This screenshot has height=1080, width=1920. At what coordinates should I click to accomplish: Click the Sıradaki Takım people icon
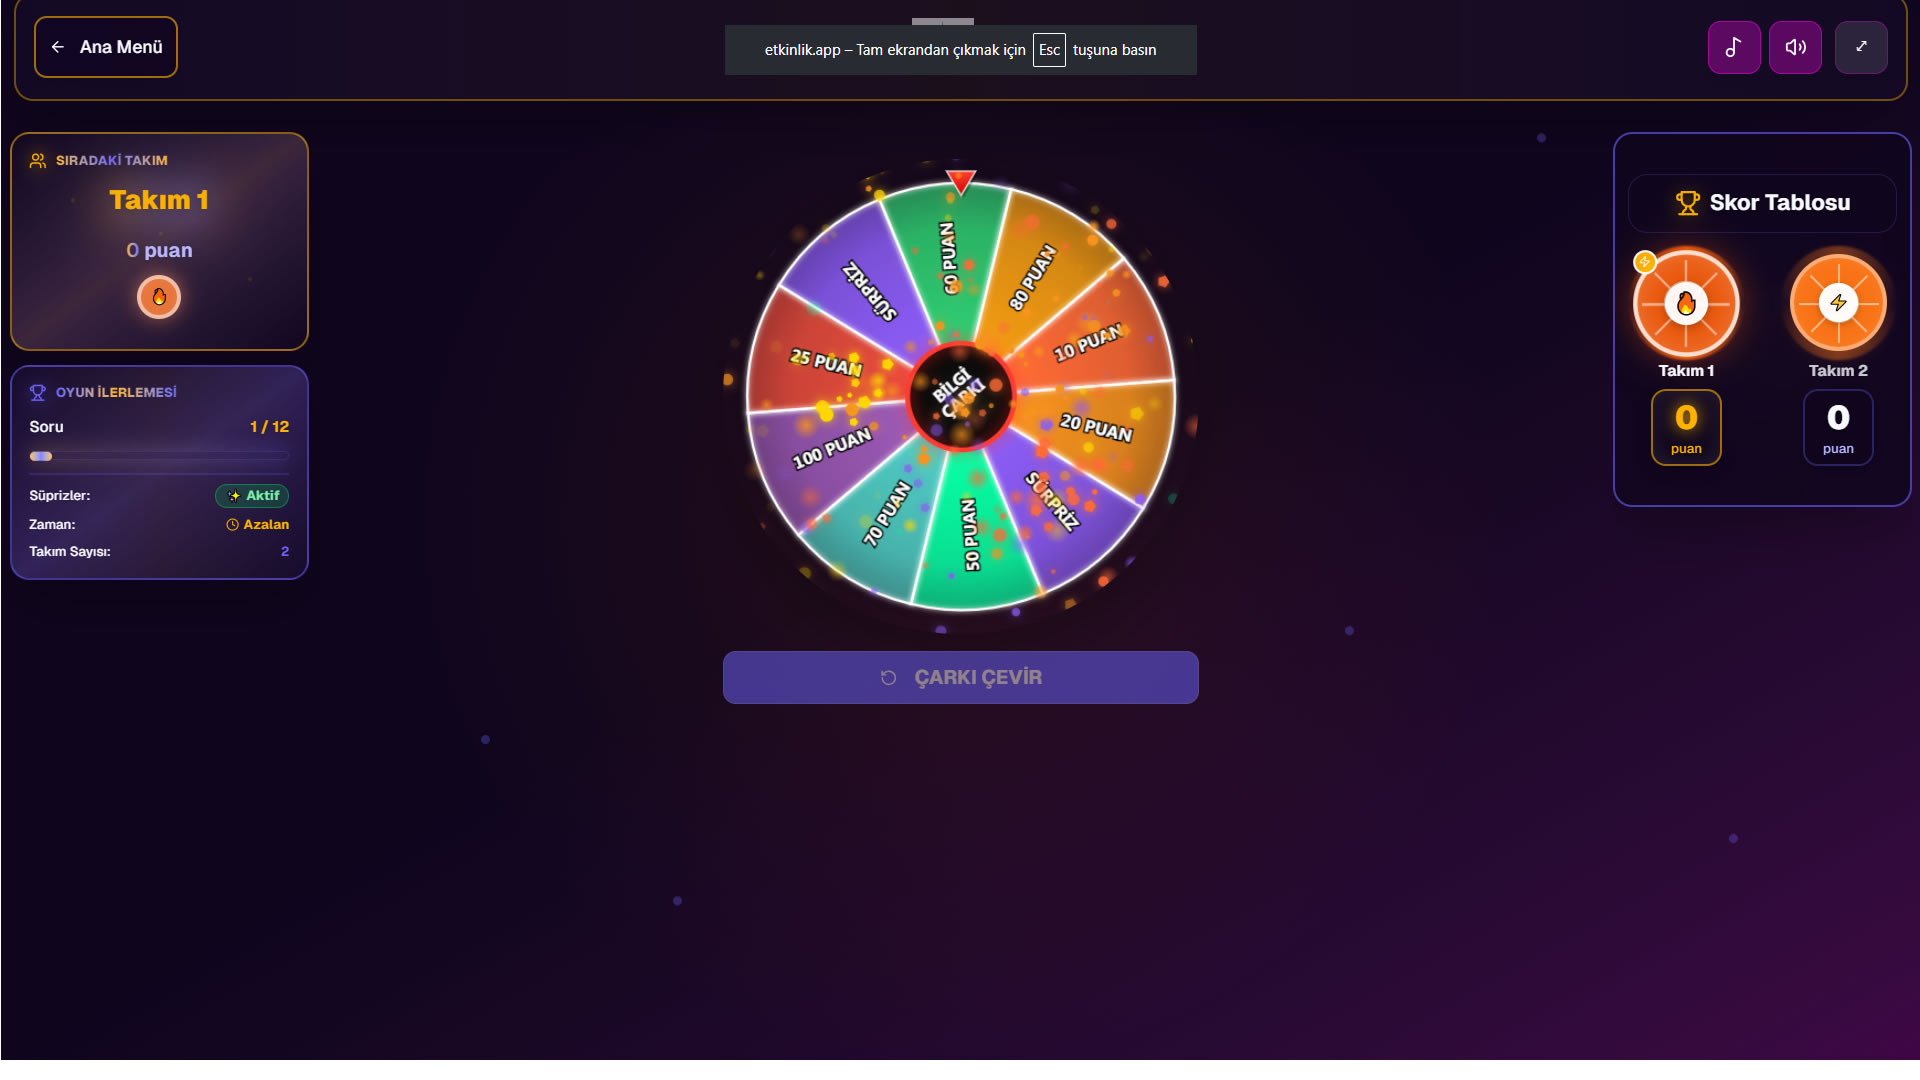(38, 160)
